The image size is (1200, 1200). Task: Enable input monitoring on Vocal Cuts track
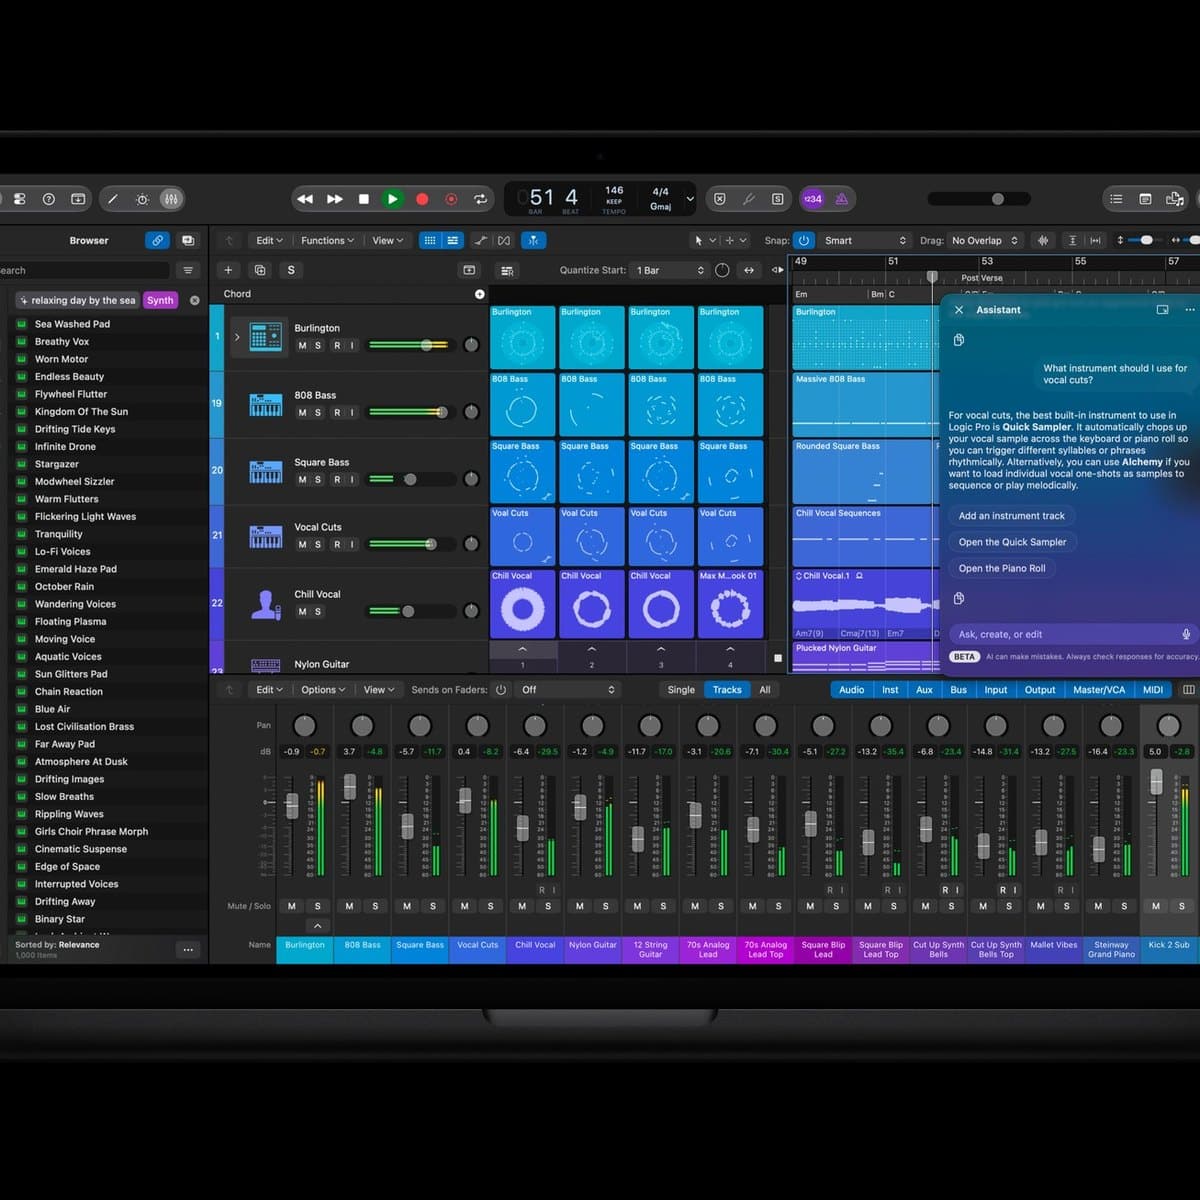pyautogui.click(x=352, y=544)
